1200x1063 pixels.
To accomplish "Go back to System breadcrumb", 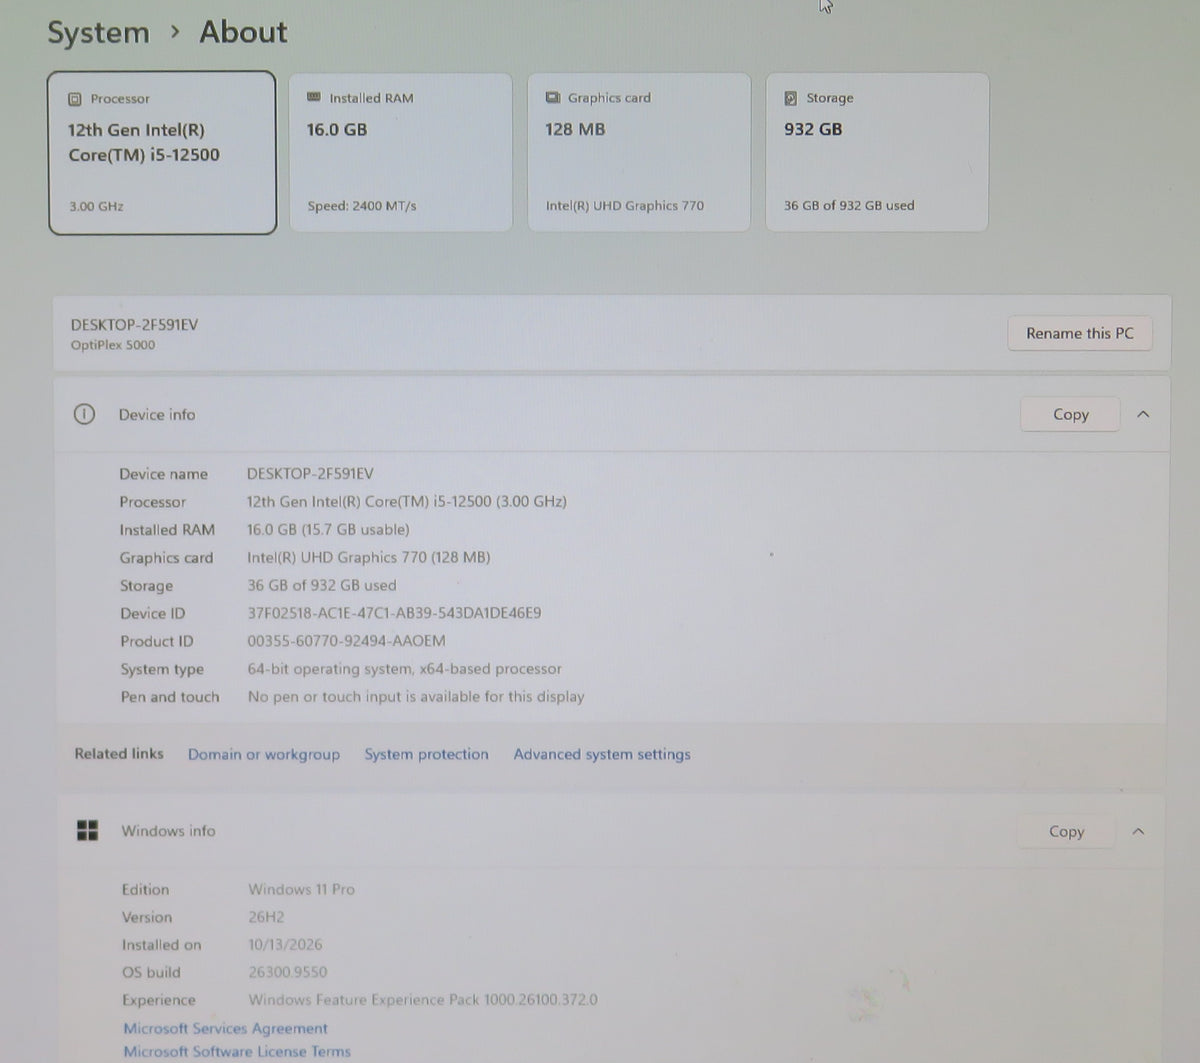I will [98, 33].
